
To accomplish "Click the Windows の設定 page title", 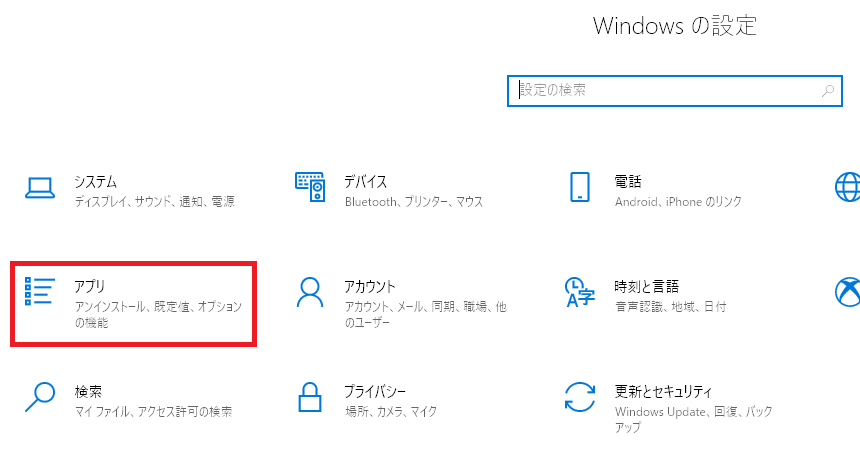I will (675, 26).
